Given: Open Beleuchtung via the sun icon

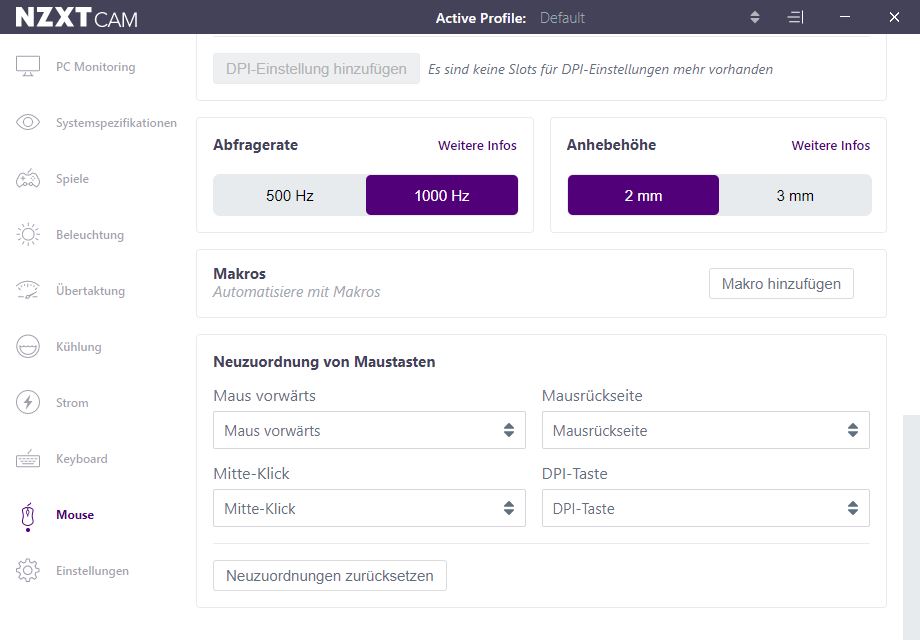Looking at the screenshot, I should pos(28,235).
